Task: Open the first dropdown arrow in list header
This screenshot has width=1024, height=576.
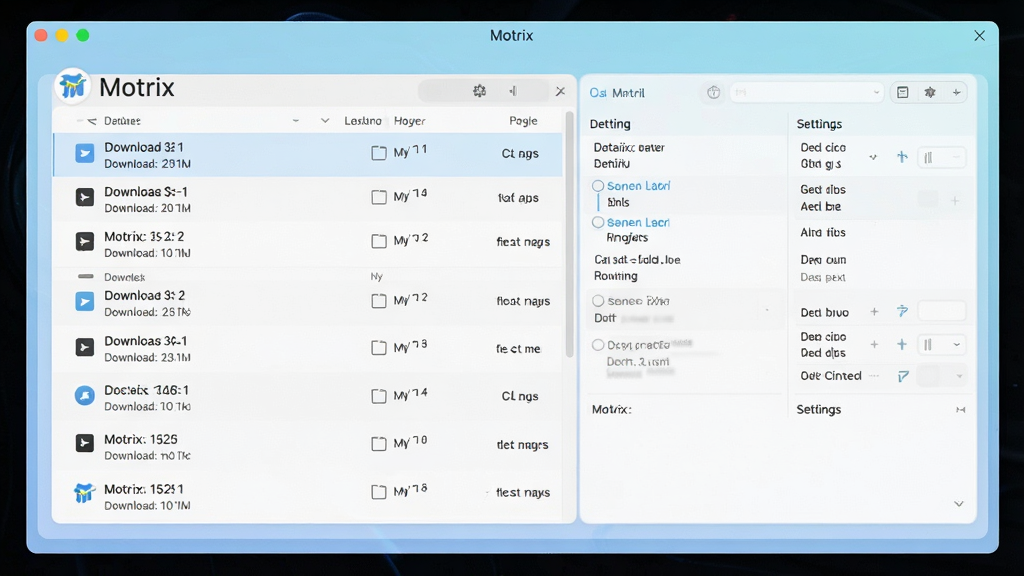Action: [x=296, y=121]
